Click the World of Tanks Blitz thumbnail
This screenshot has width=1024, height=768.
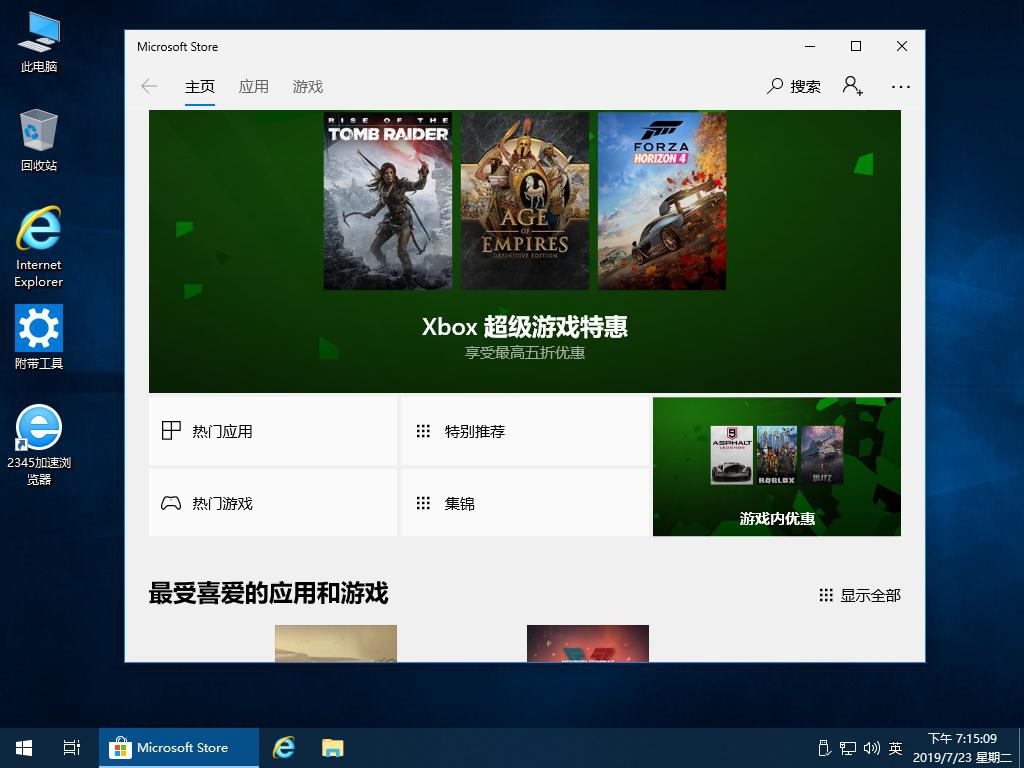click(822, 455)
